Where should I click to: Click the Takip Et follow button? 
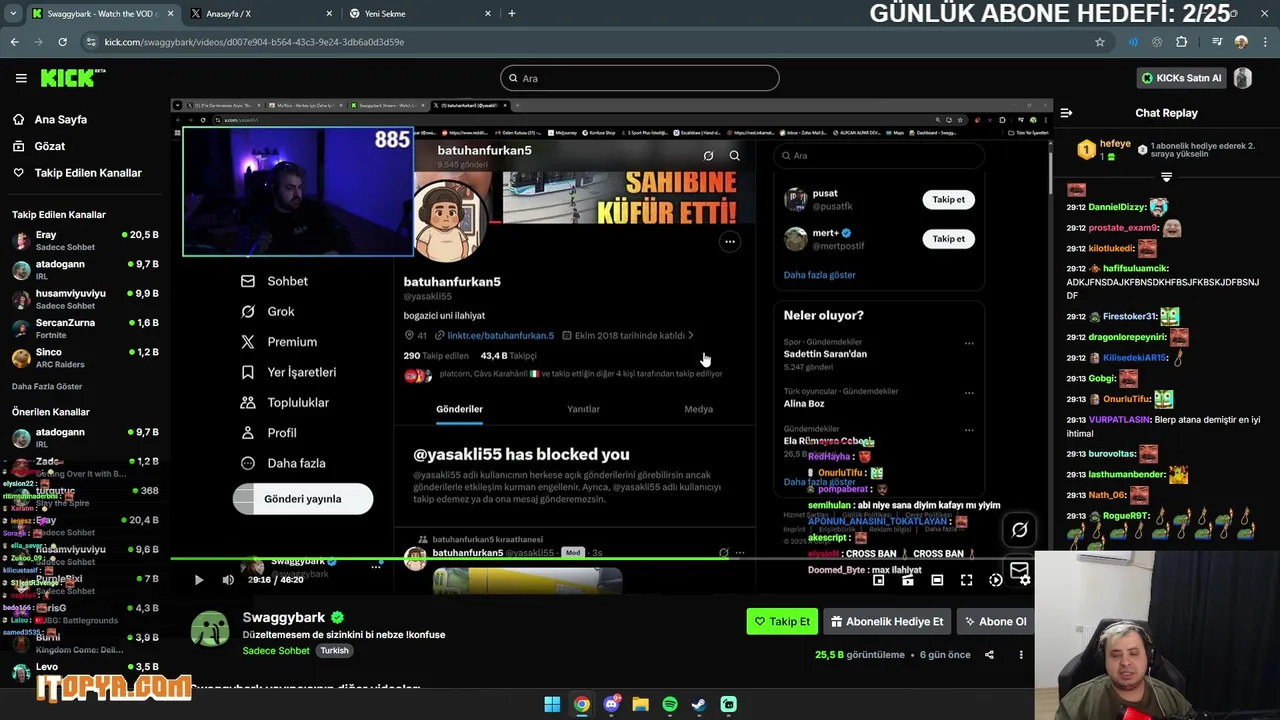(782, 621)
